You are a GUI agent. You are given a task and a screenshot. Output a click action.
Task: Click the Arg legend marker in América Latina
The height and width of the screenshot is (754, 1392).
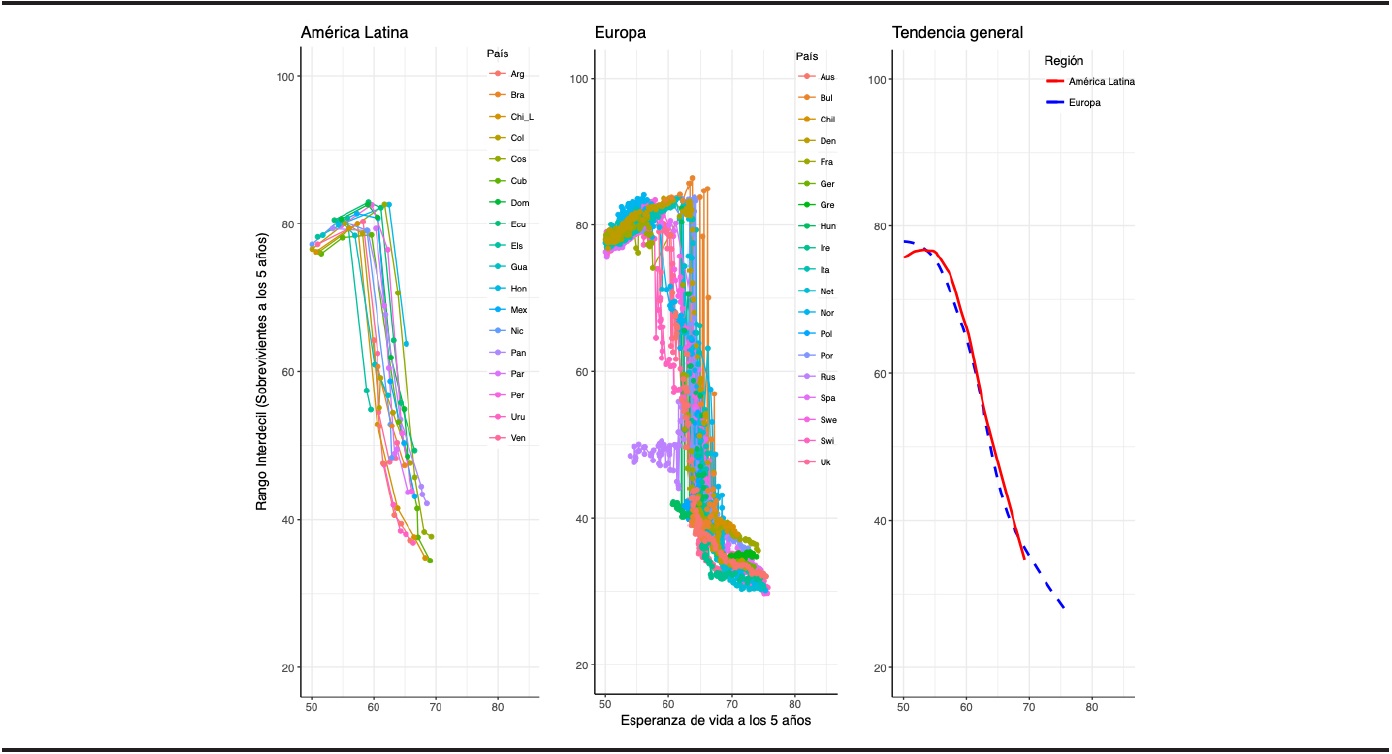click(x=496, y=74)
